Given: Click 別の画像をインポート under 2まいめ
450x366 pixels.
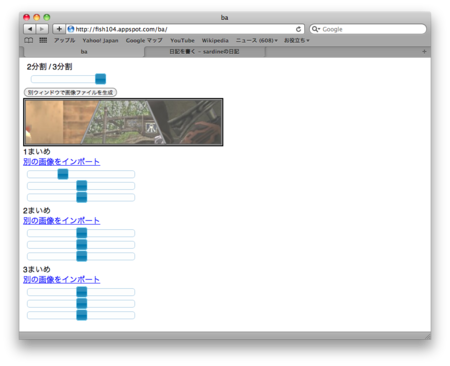Looking at the screenshot, I should click(61, 221).
